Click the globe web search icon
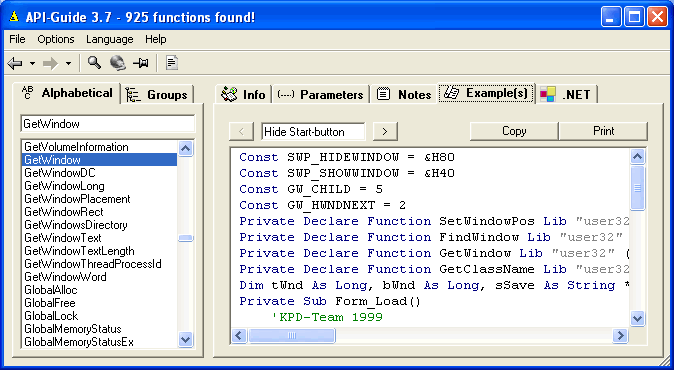This screenshot has height=370, width=674. click(x=117, y=63)
